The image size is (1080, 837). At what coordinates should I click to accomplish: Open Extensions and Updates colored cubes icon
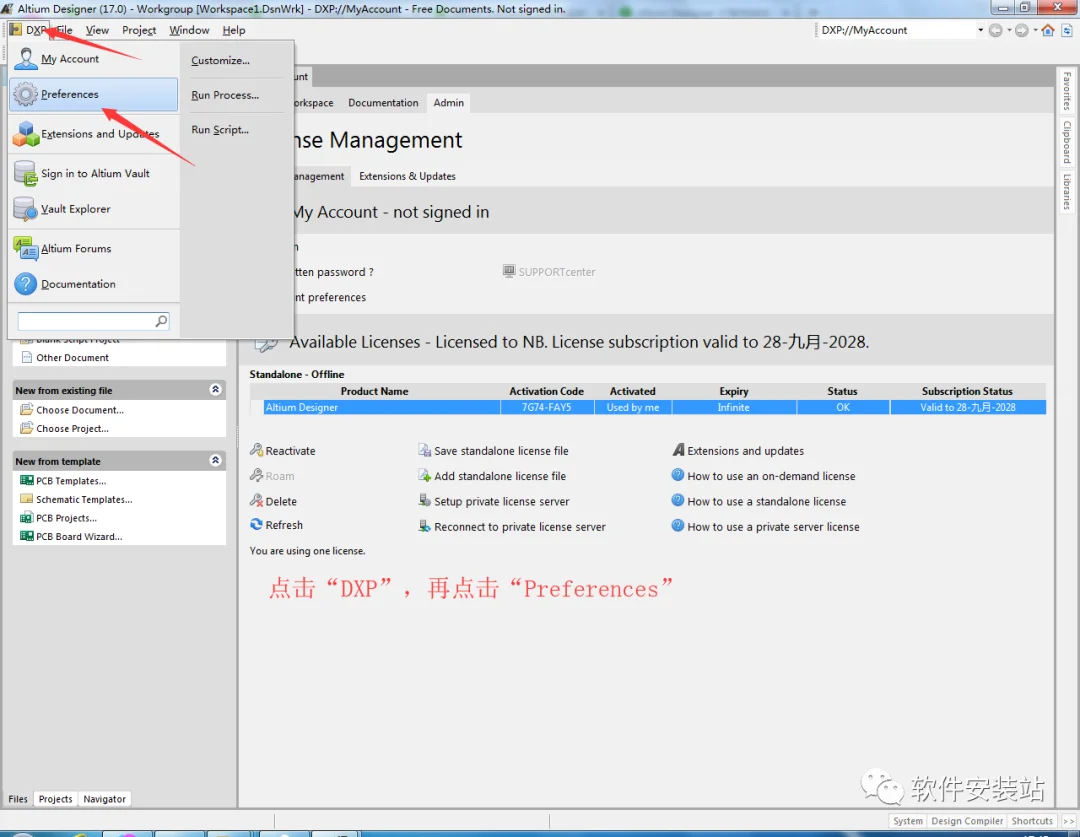click(x=26, y=134)
